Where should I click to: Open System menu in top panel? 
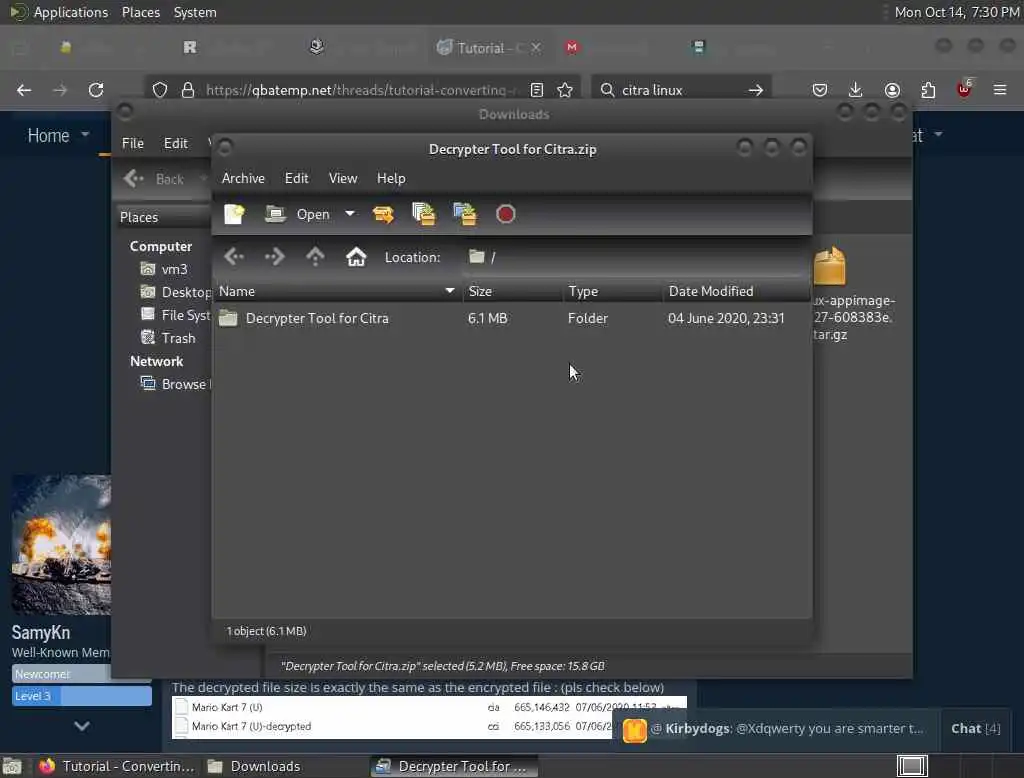tap(195, 12)
